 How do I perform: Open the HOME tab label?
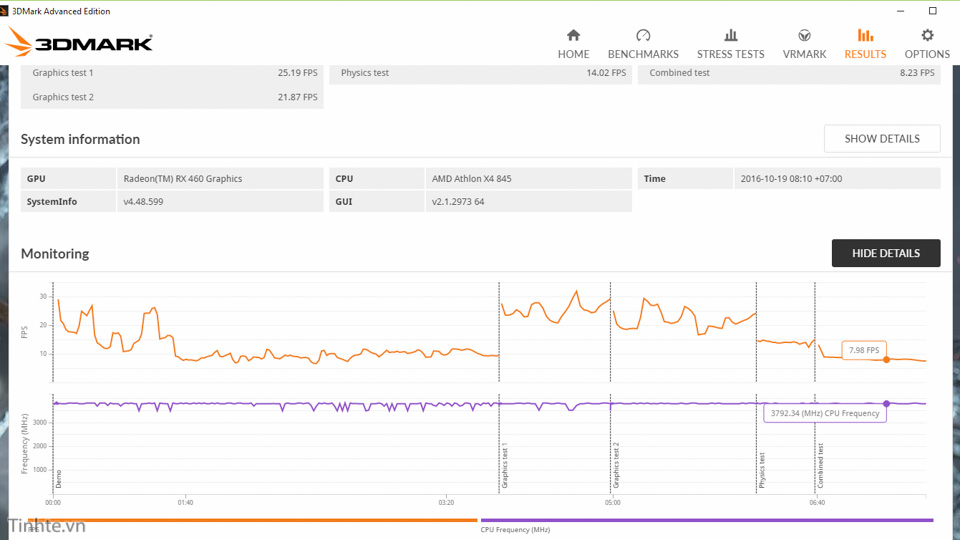point(573,54)
